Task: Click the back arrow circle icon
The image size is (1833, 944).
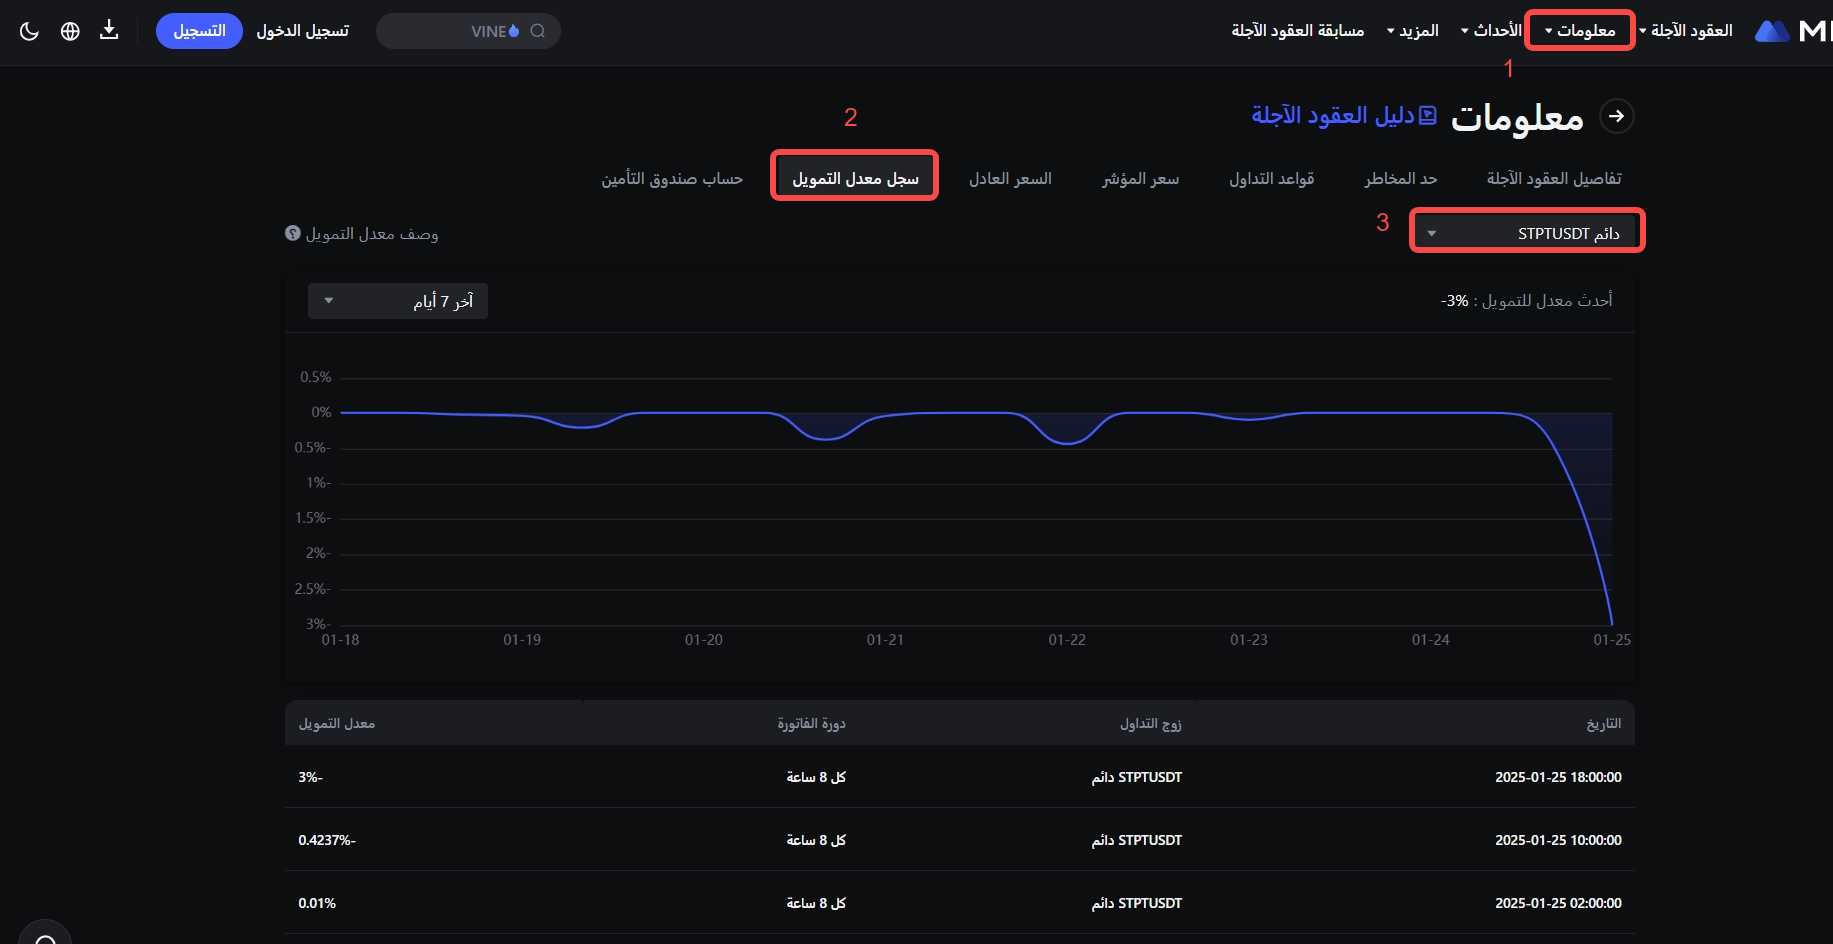Action: point(1616,116)
